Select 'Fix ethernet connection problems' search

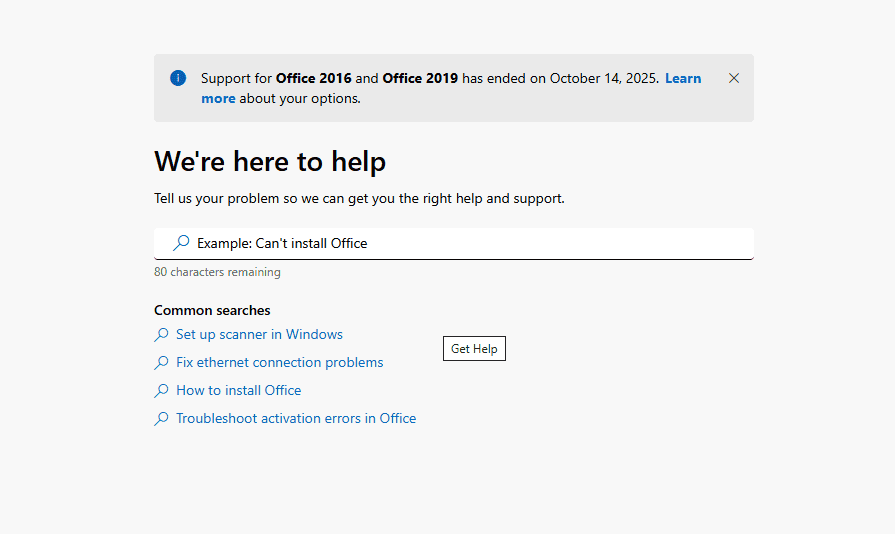[x=279, y=363]
